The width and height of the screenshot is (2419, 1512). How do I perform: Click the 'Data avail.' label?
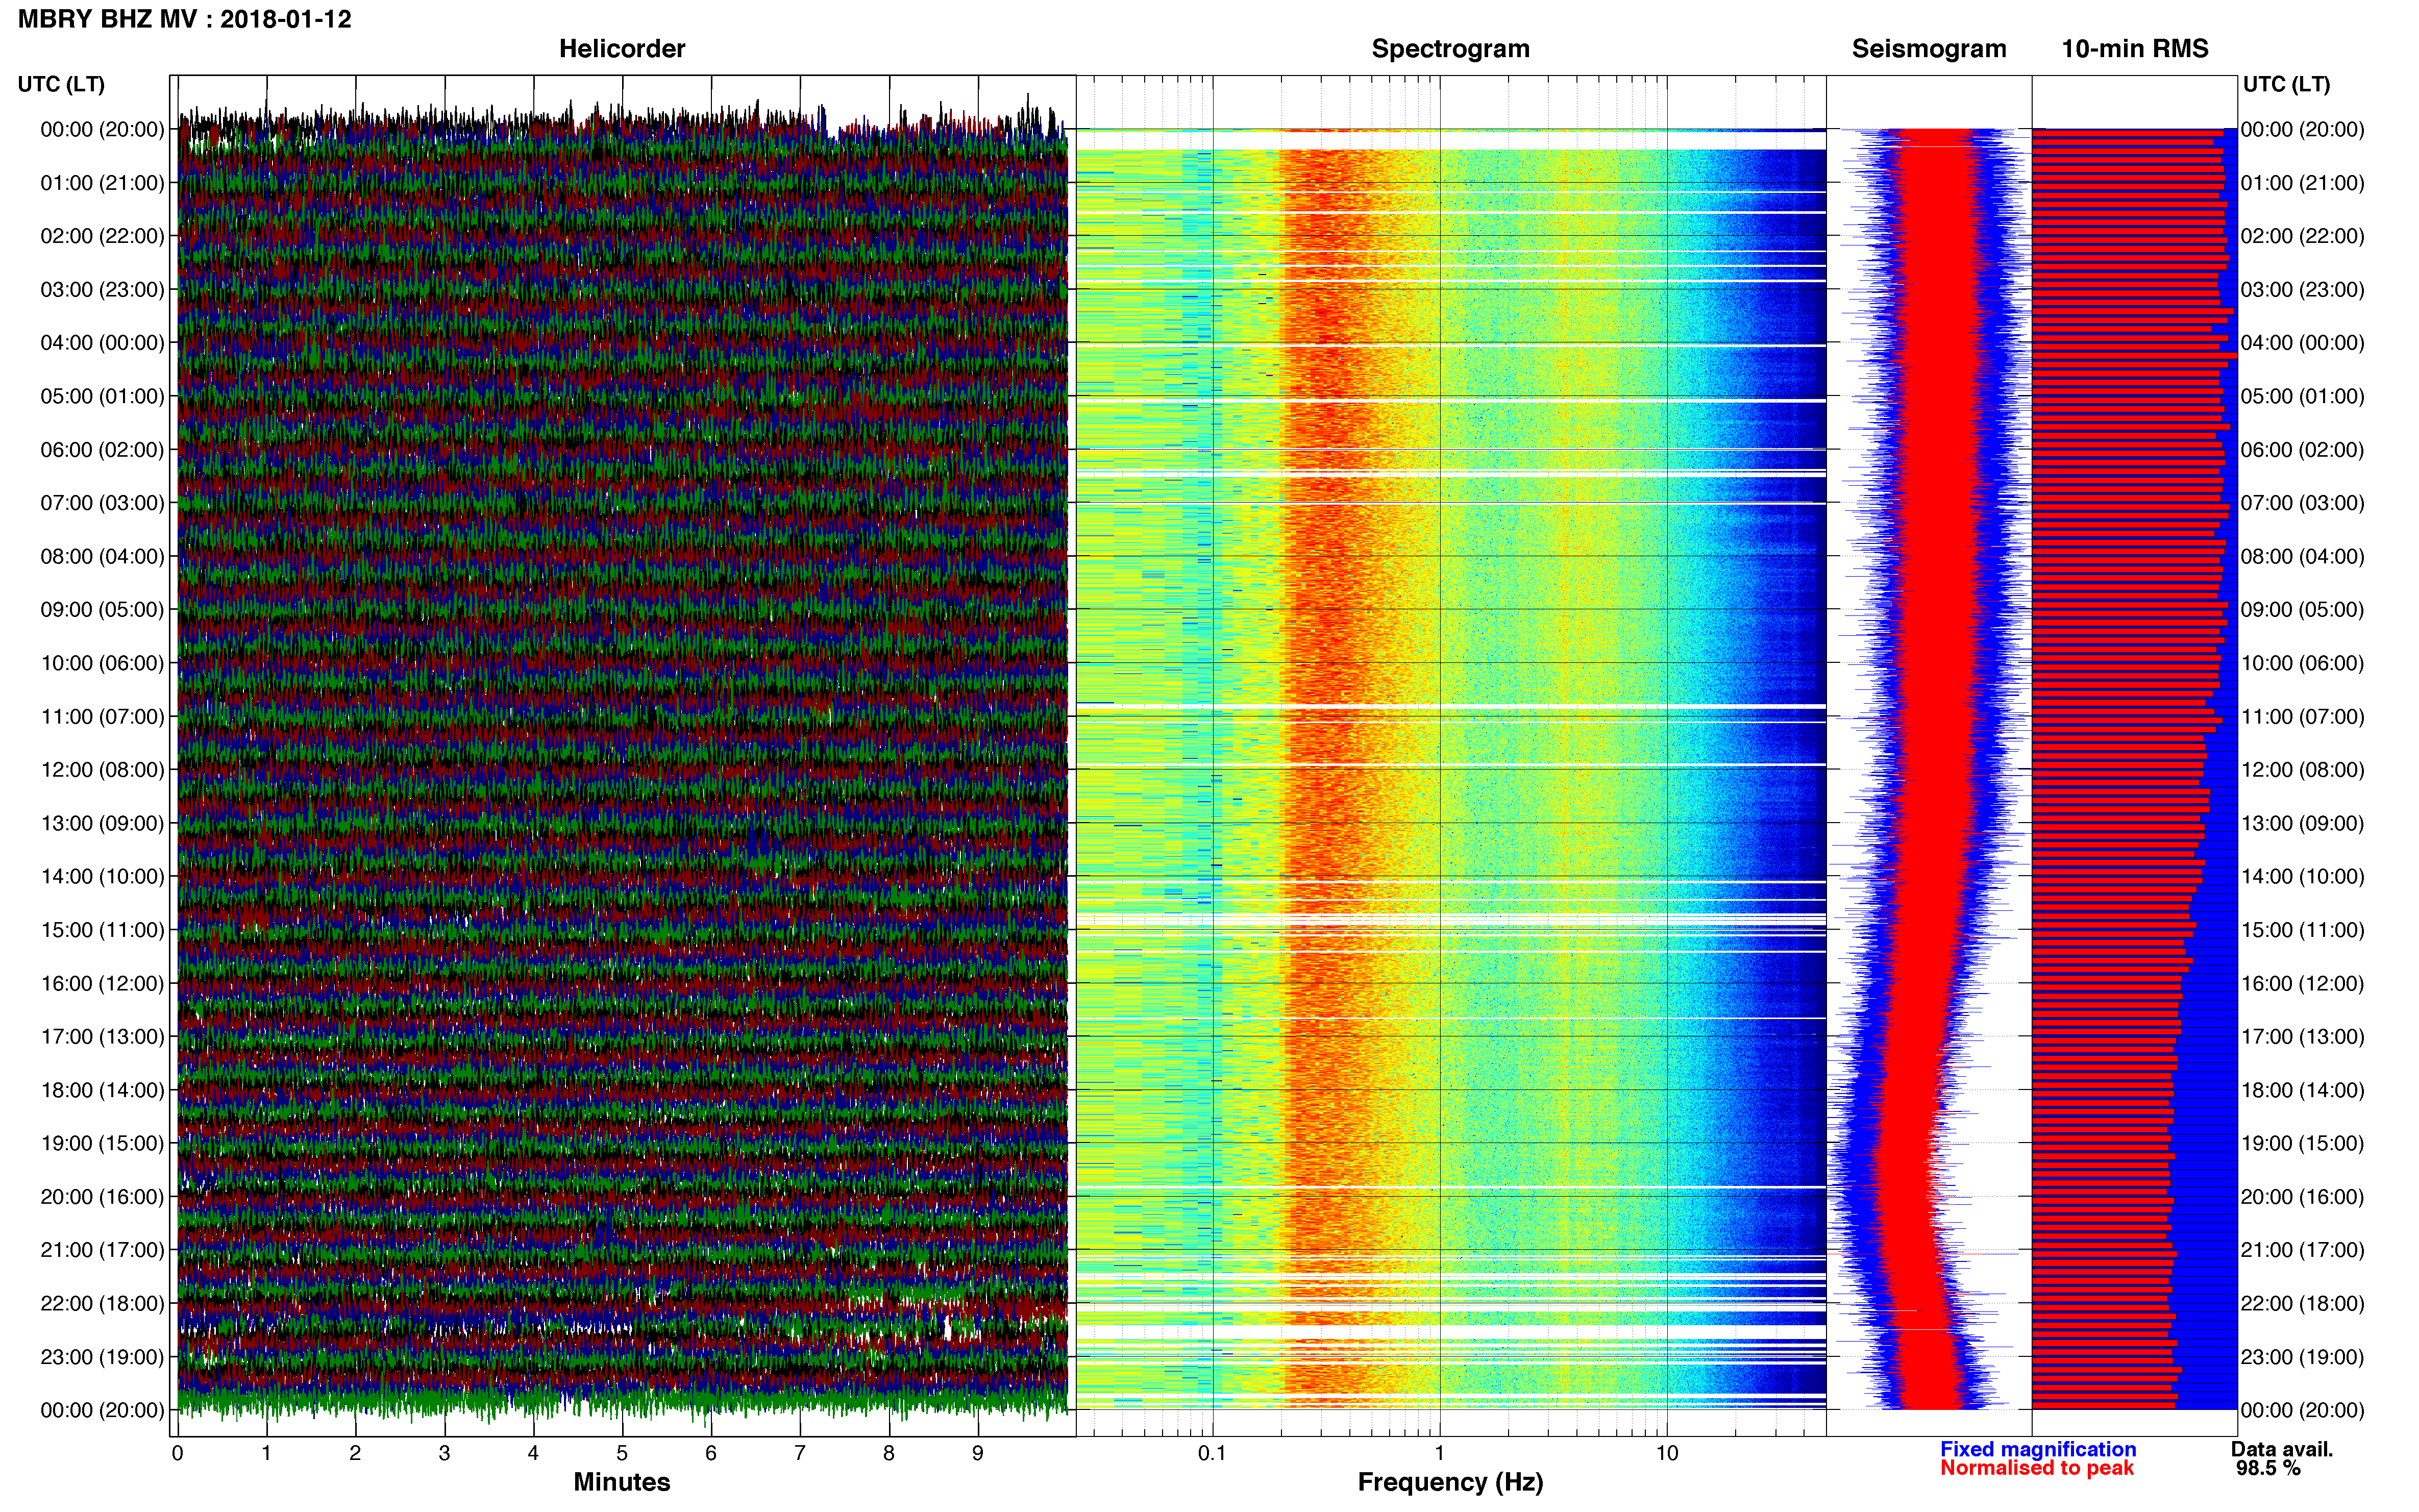tap(2282, 1450)
